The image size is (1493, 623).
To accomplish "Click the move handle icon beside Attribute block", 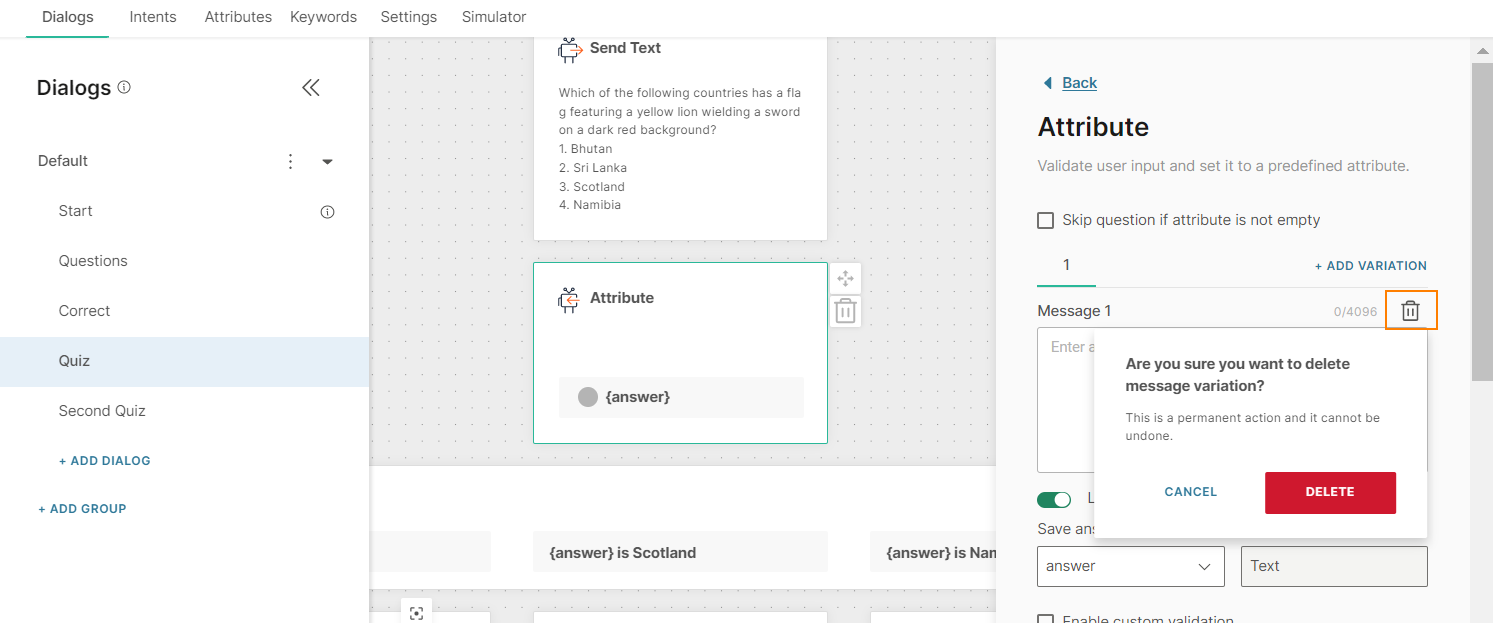I will pos(845,278).
